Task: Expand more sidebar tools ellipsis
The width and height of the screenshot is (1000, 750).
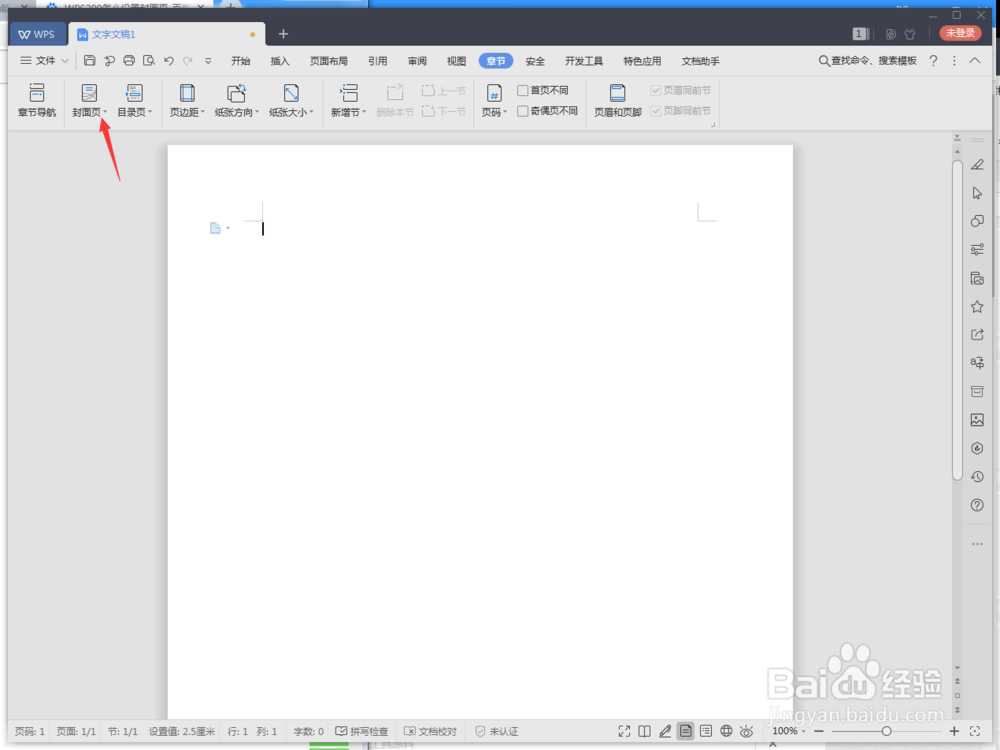Action: (977, 544)
